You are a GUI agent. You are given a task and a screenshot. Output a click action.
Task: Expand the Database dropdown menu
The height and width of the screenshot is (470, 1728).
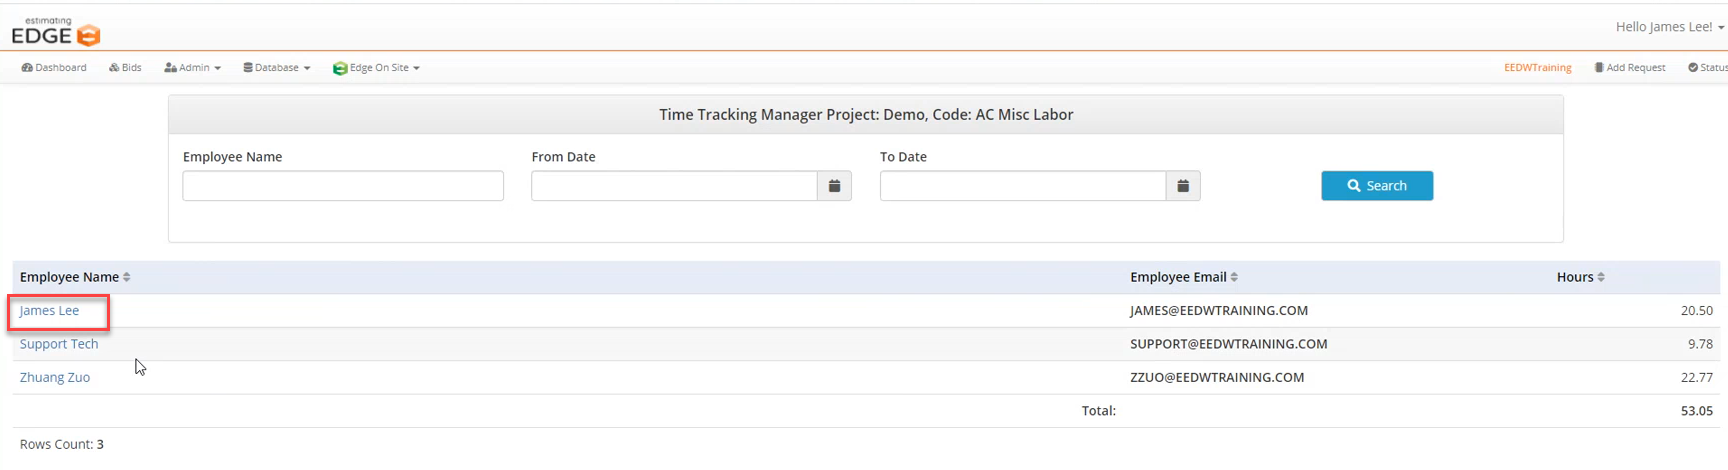coord(277,68)
